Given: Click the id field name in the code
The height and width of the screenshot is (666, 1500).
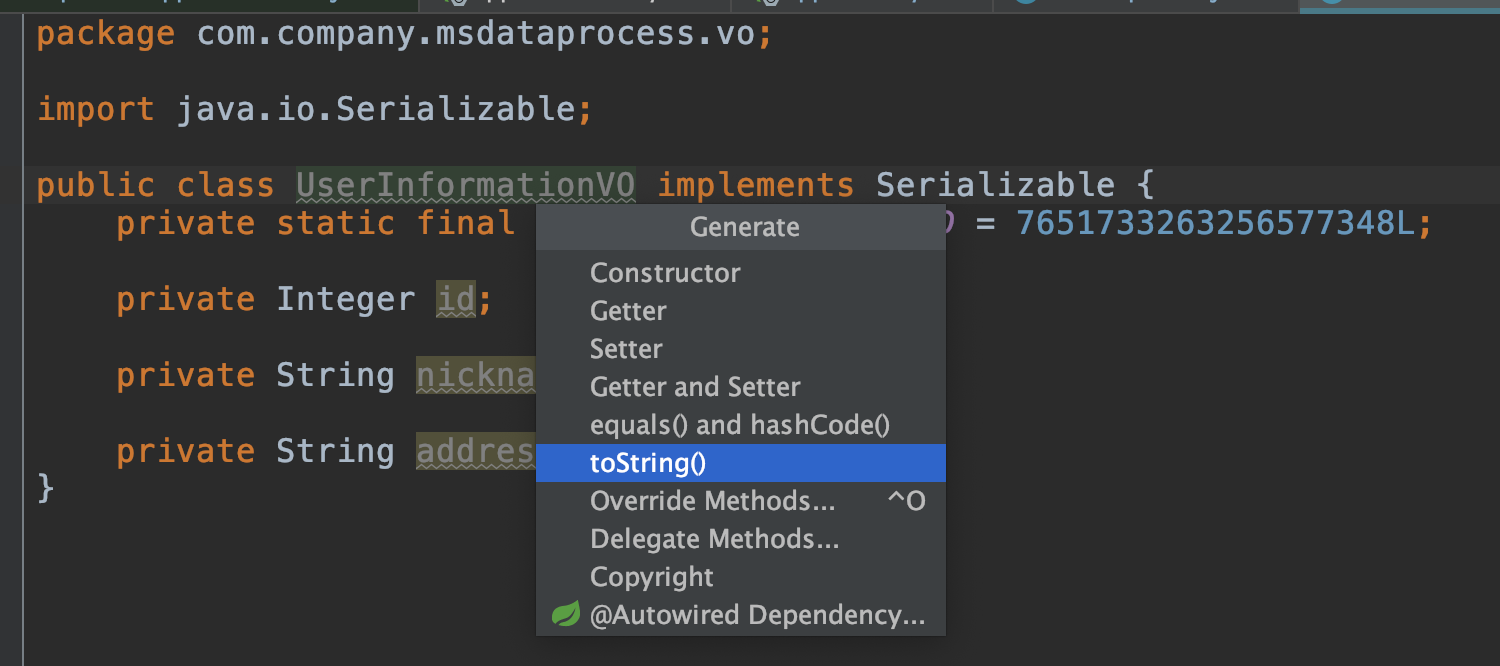Looking at the screenshot, I should 458,297.
